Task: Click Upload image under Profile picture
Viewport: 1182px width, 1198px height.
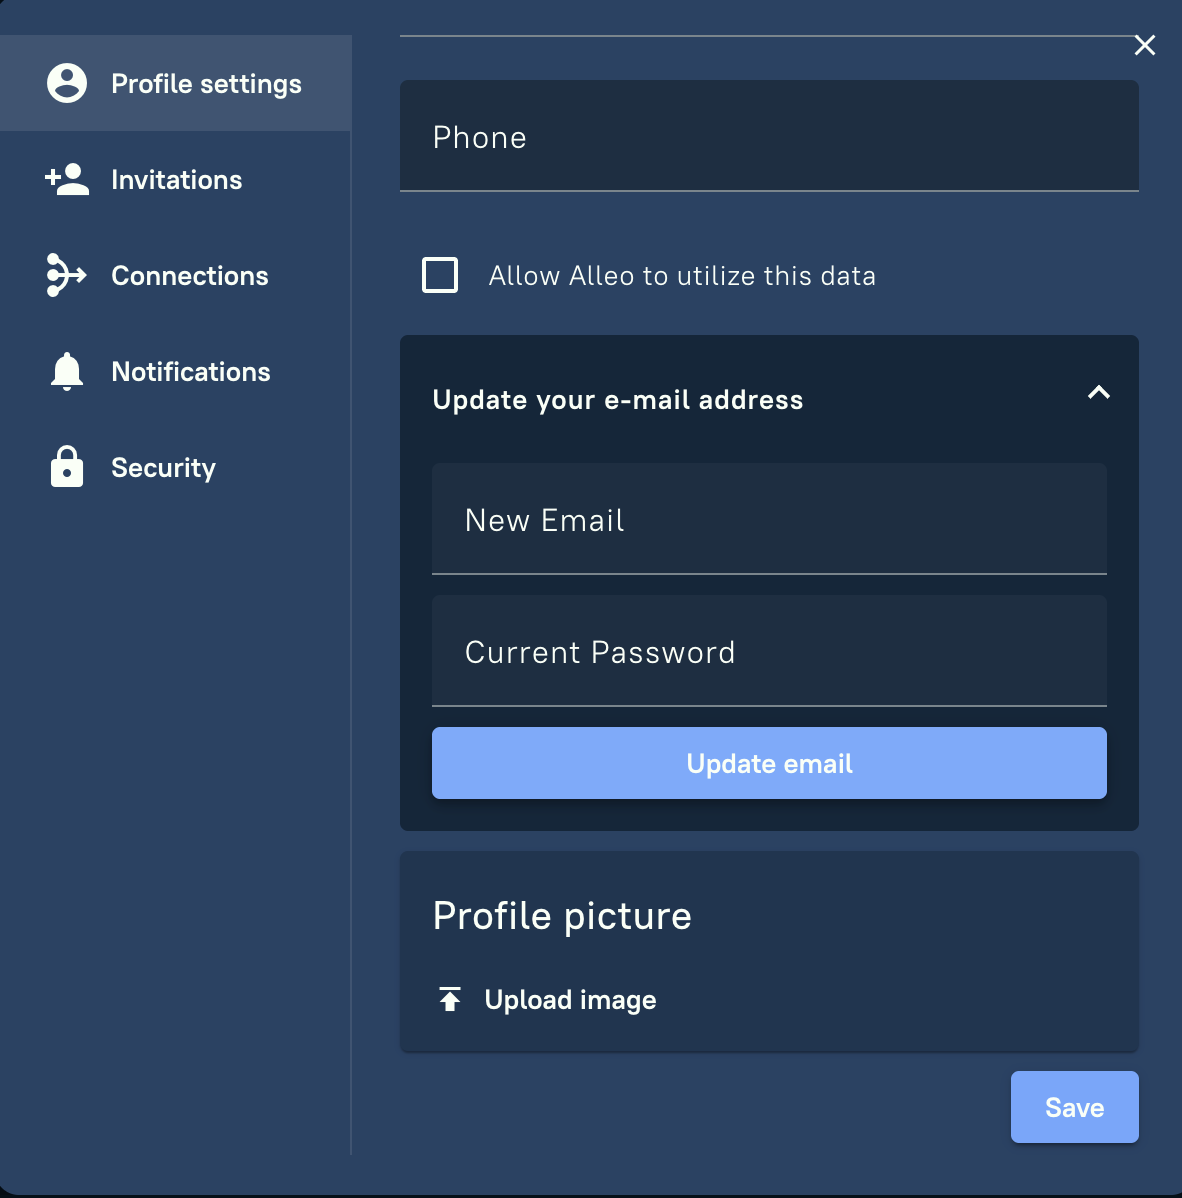Action: tap(570, 998)
